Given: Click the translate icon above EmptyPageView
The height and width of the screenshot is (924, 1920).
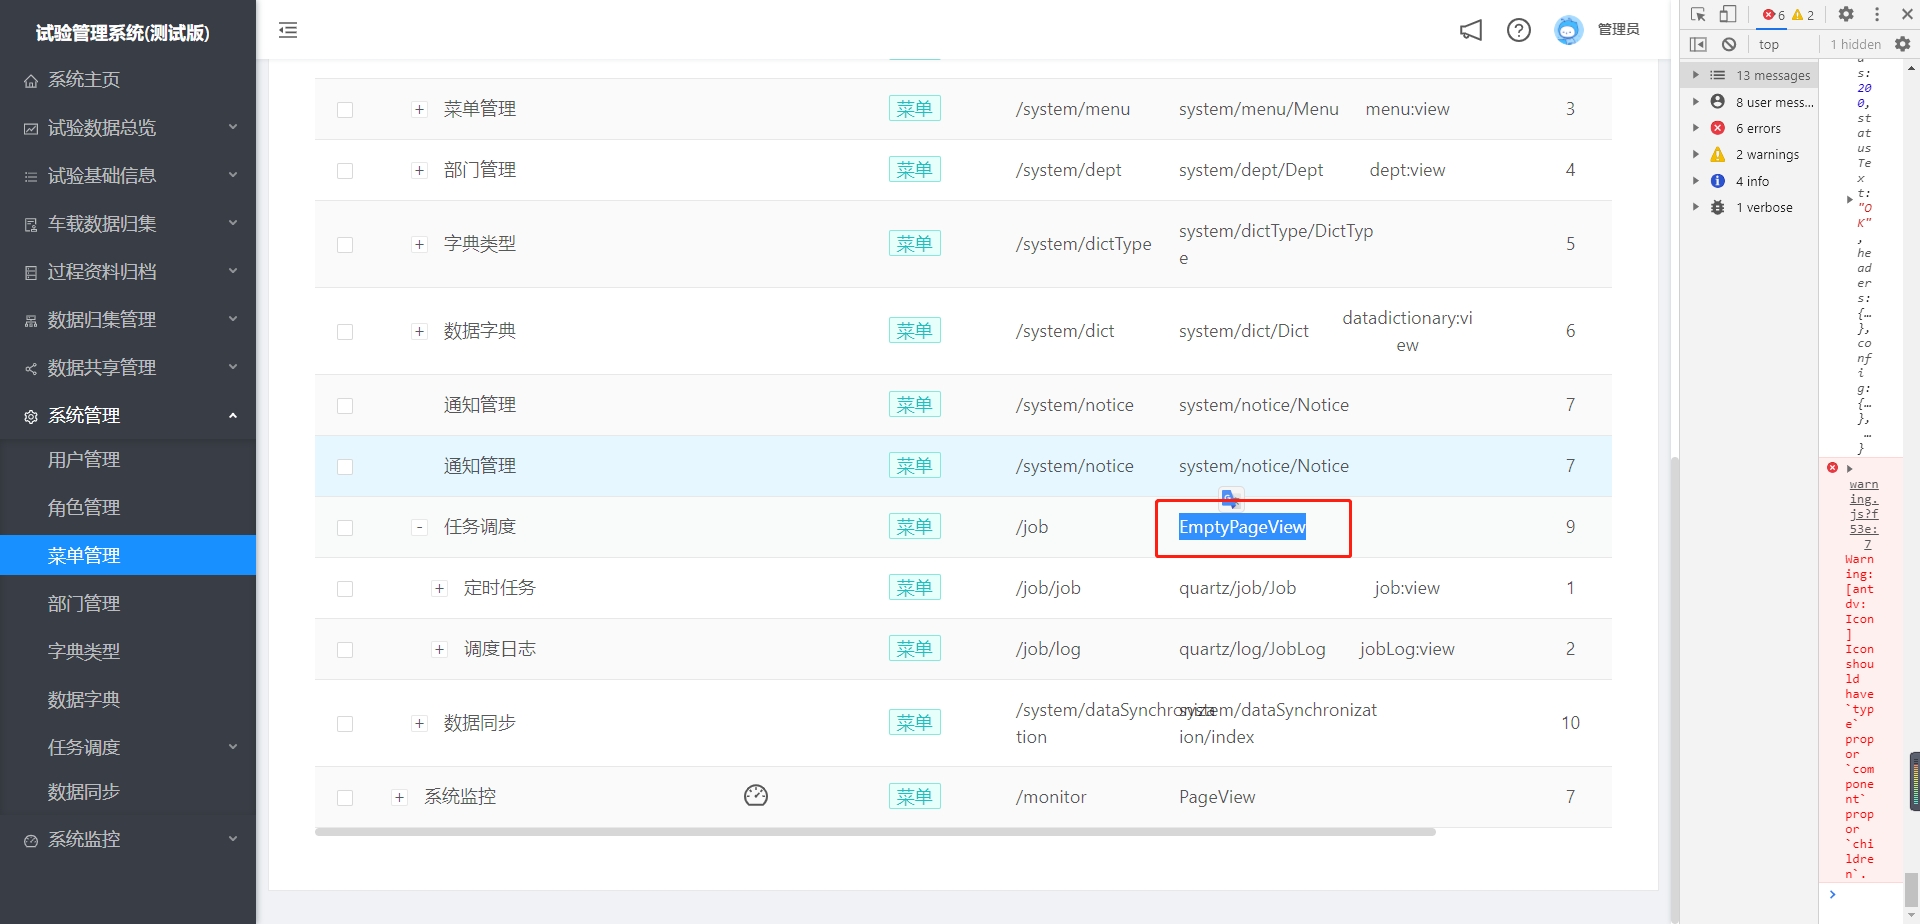Looking at the screenshot, I should (x=1231, y=498).
